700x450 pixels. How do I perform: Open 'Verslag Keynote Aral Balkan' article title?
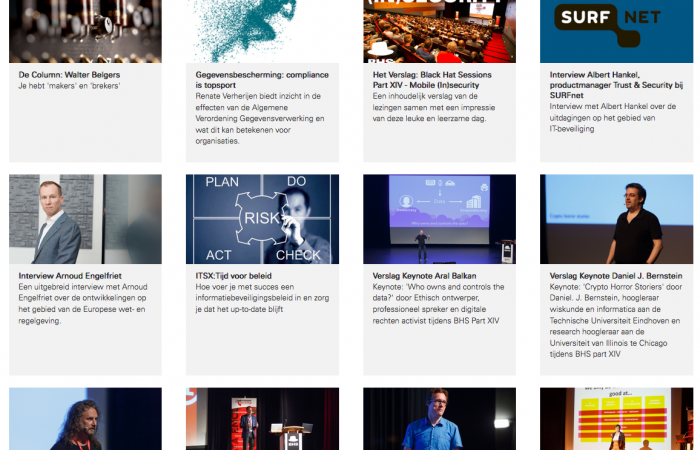425,276
